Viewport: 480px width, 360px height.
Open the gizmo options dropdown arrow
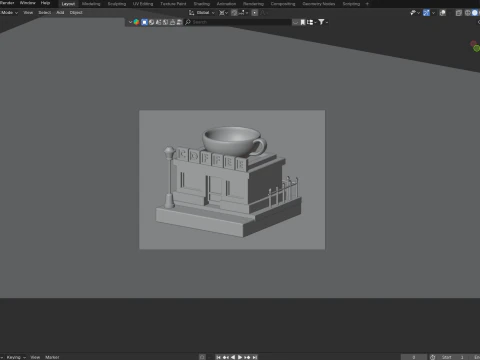[x=433, y=13]
